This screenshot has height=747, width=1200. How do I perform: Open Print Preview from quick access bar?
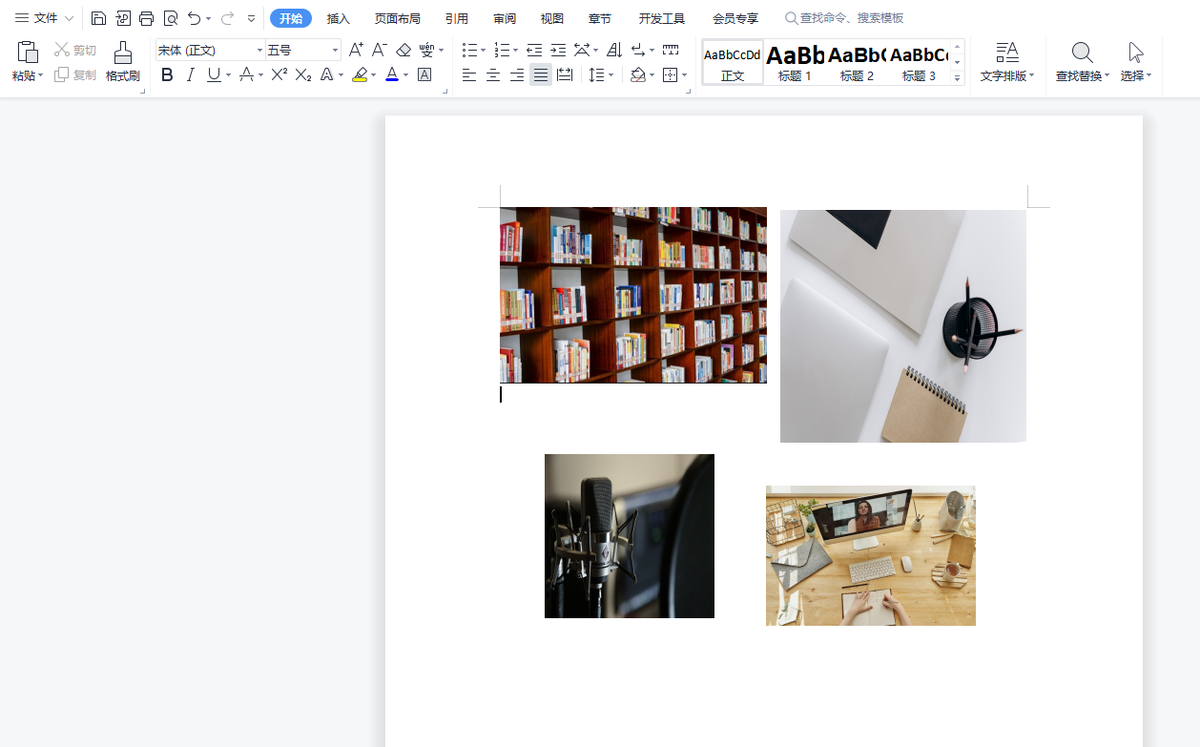click(x=170, y=18)
